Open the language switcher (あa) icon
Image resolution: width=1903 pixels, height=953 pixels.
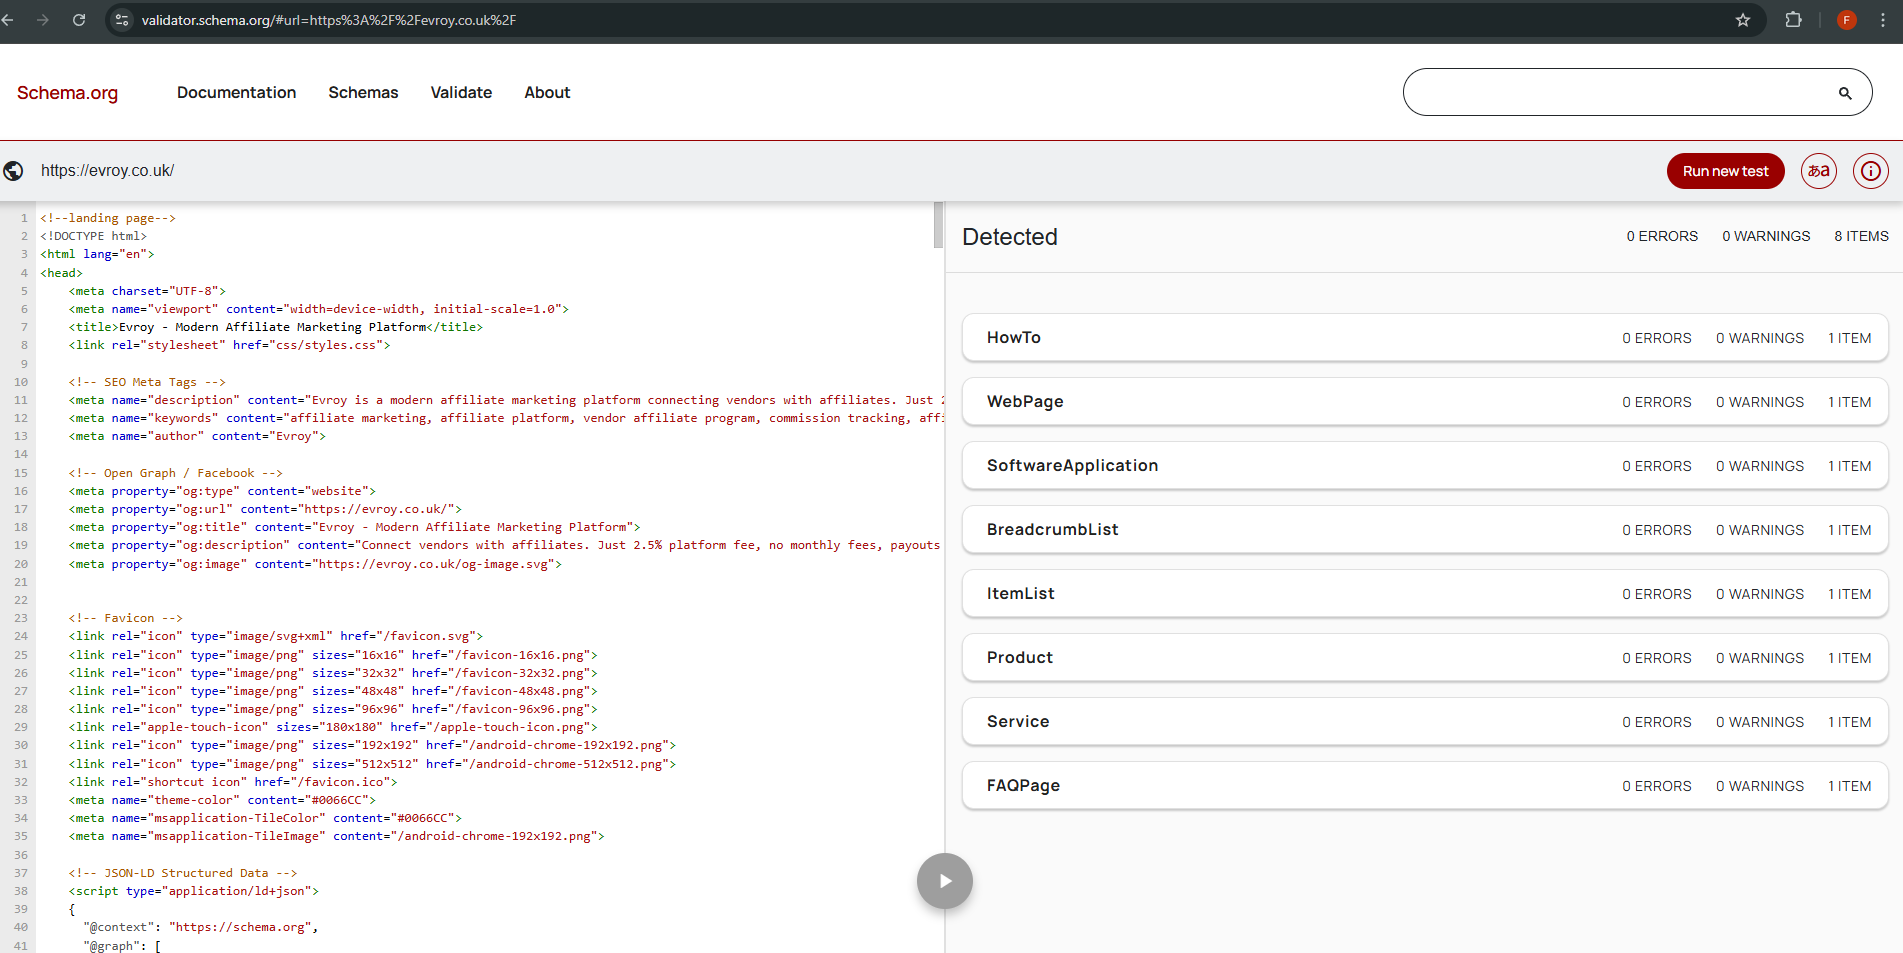[1818, 171]
